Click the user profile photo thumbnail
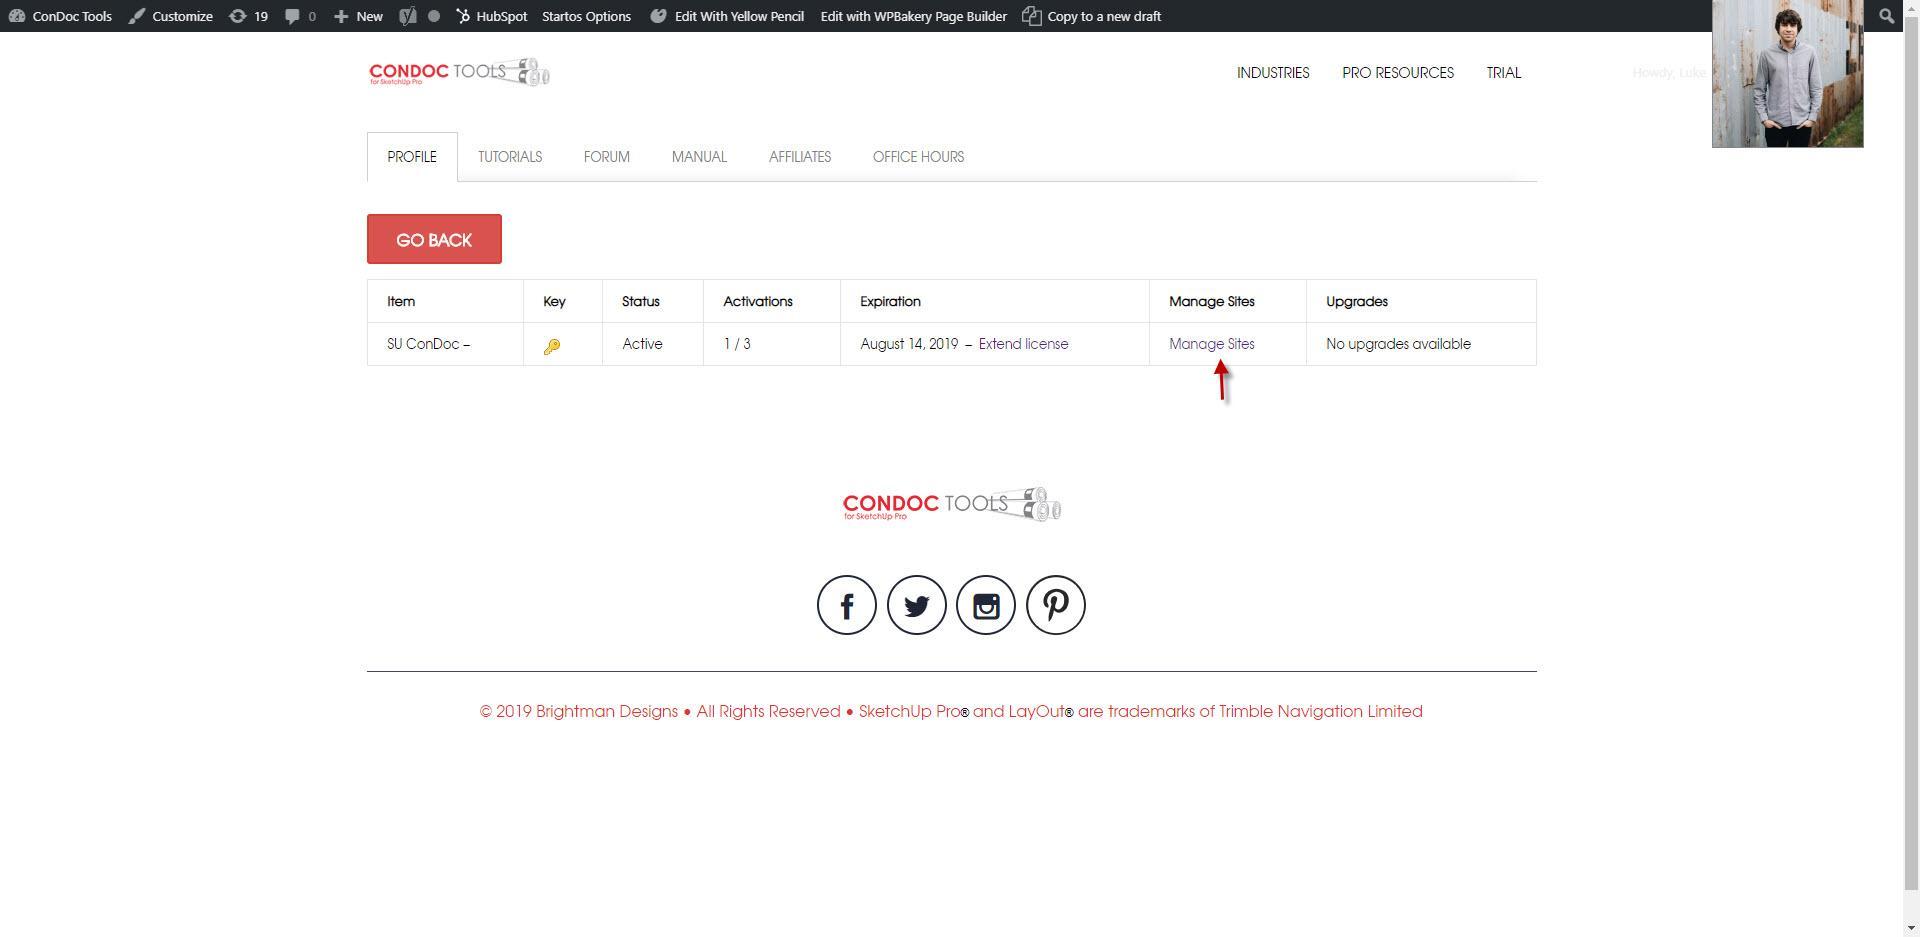The height and width of the screenshot is (937, 1920). (x=1787, y=74)
